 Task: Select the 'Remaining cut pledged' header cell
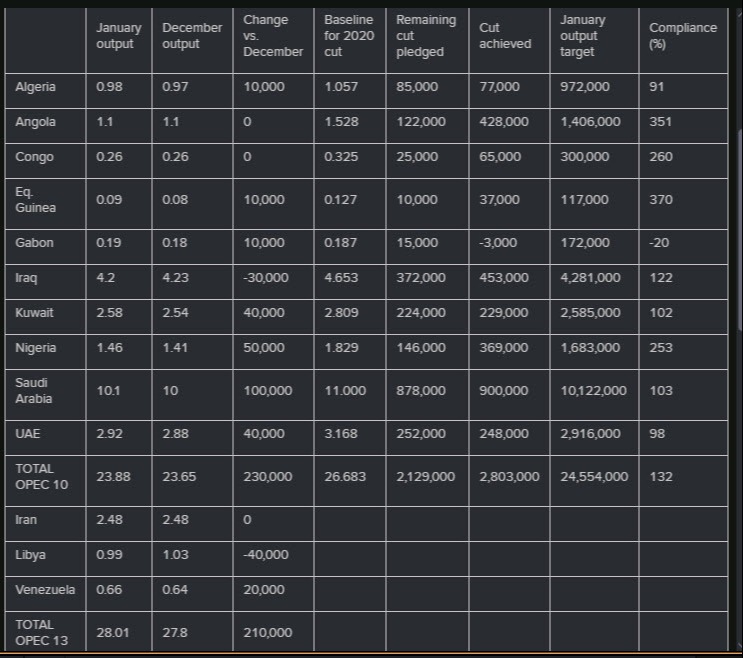(427, 36)
